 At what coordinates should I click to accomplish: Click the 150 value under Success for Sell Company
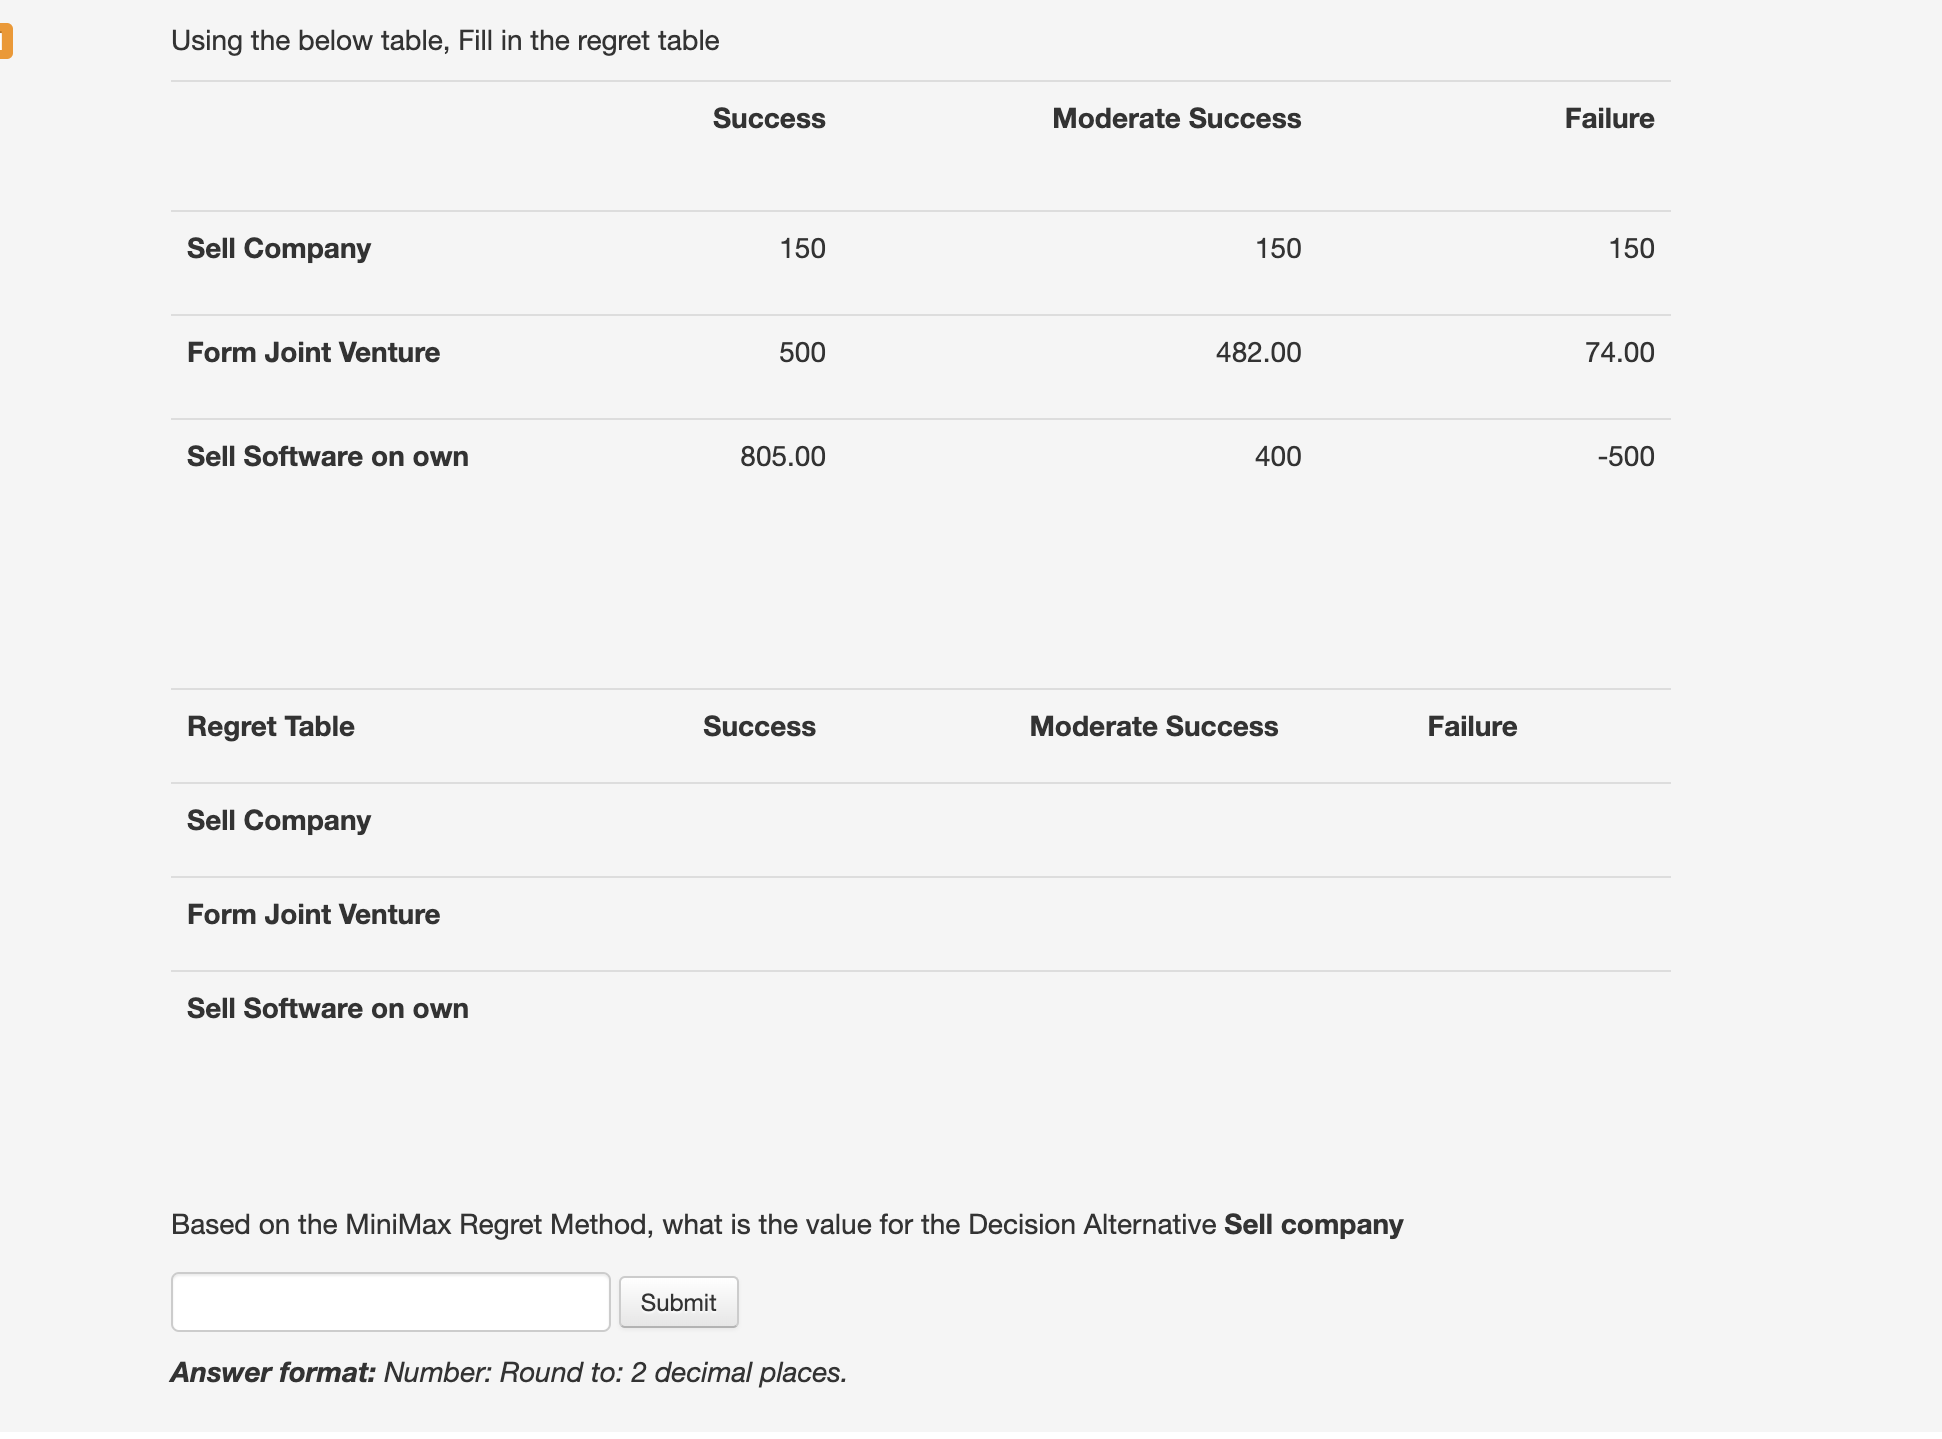[x=803, y=248]
